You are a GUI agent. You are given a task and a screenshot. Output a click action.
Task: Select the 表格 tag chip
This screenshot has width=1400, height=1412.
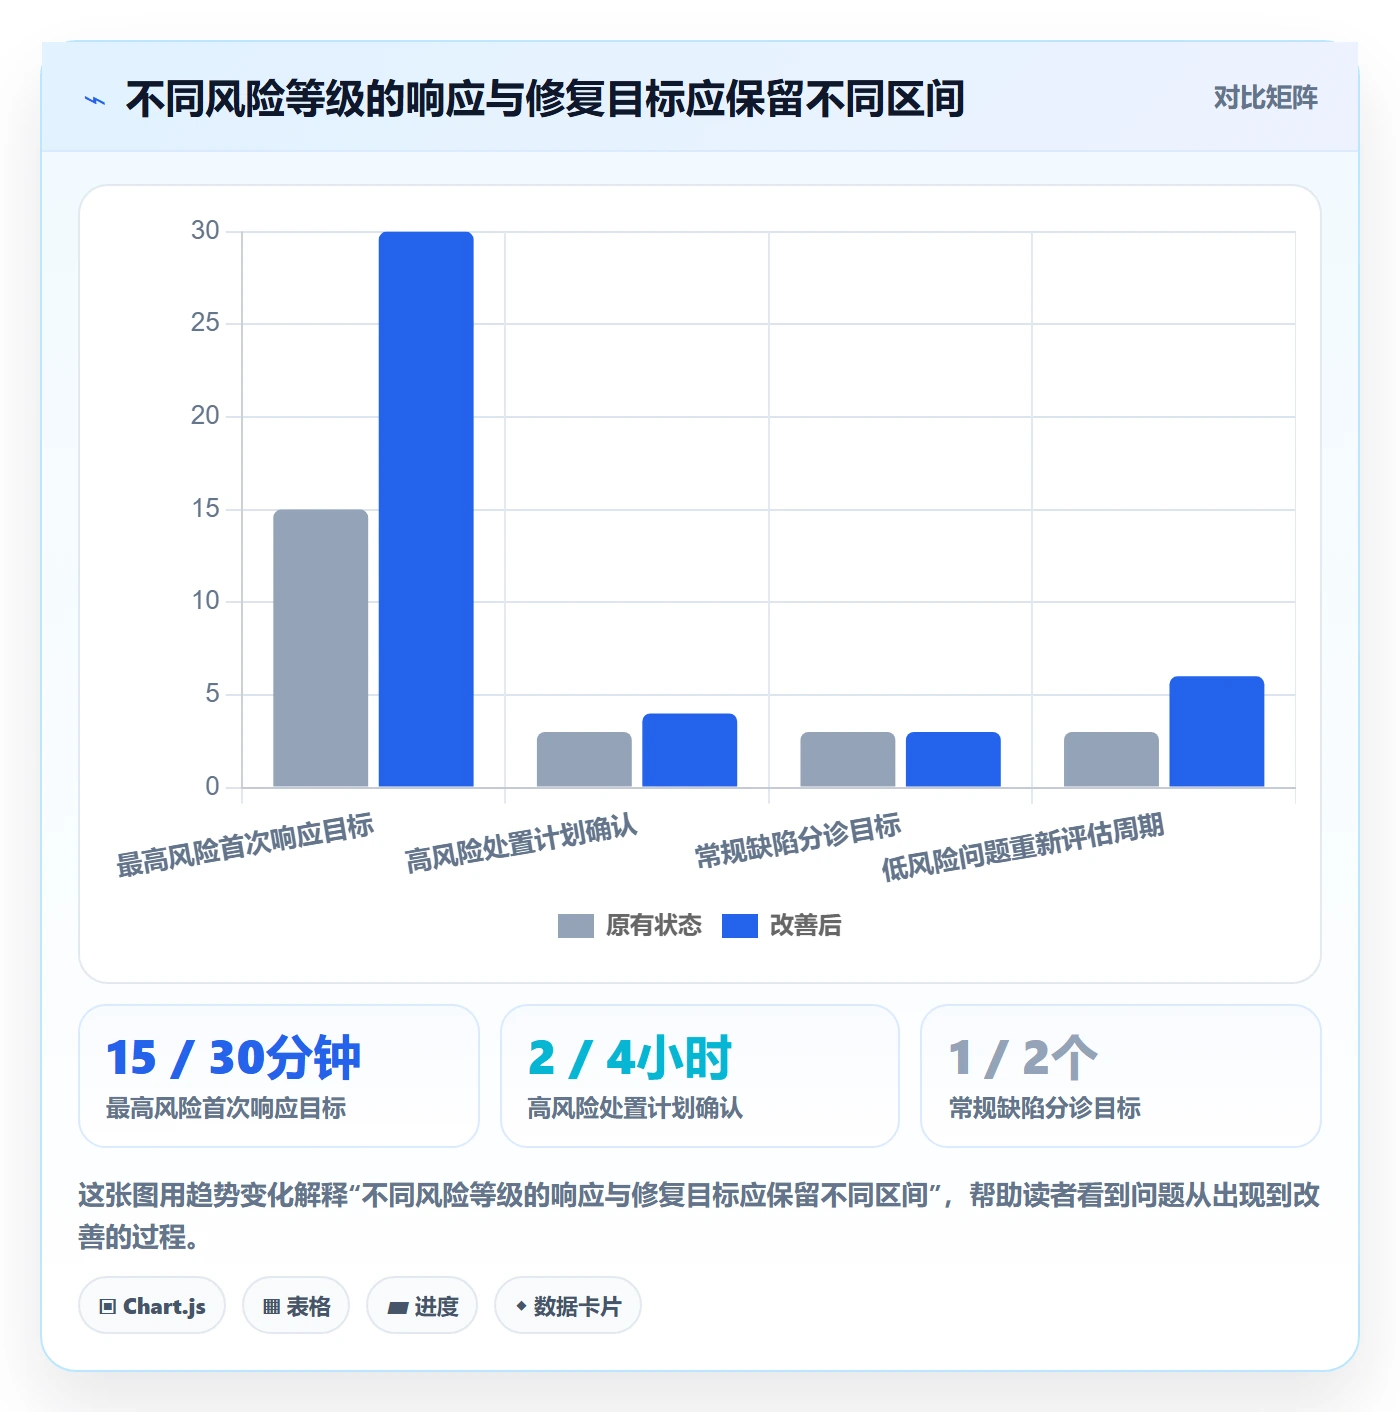[x=296, y=1305]
